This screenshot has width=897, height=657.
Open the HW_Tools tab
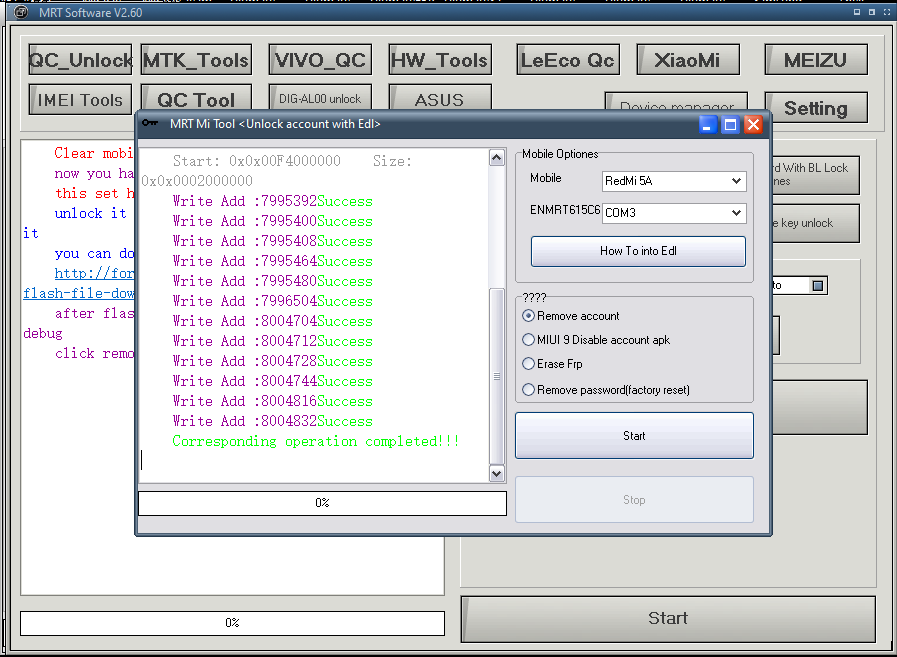(x=440, y=60)
